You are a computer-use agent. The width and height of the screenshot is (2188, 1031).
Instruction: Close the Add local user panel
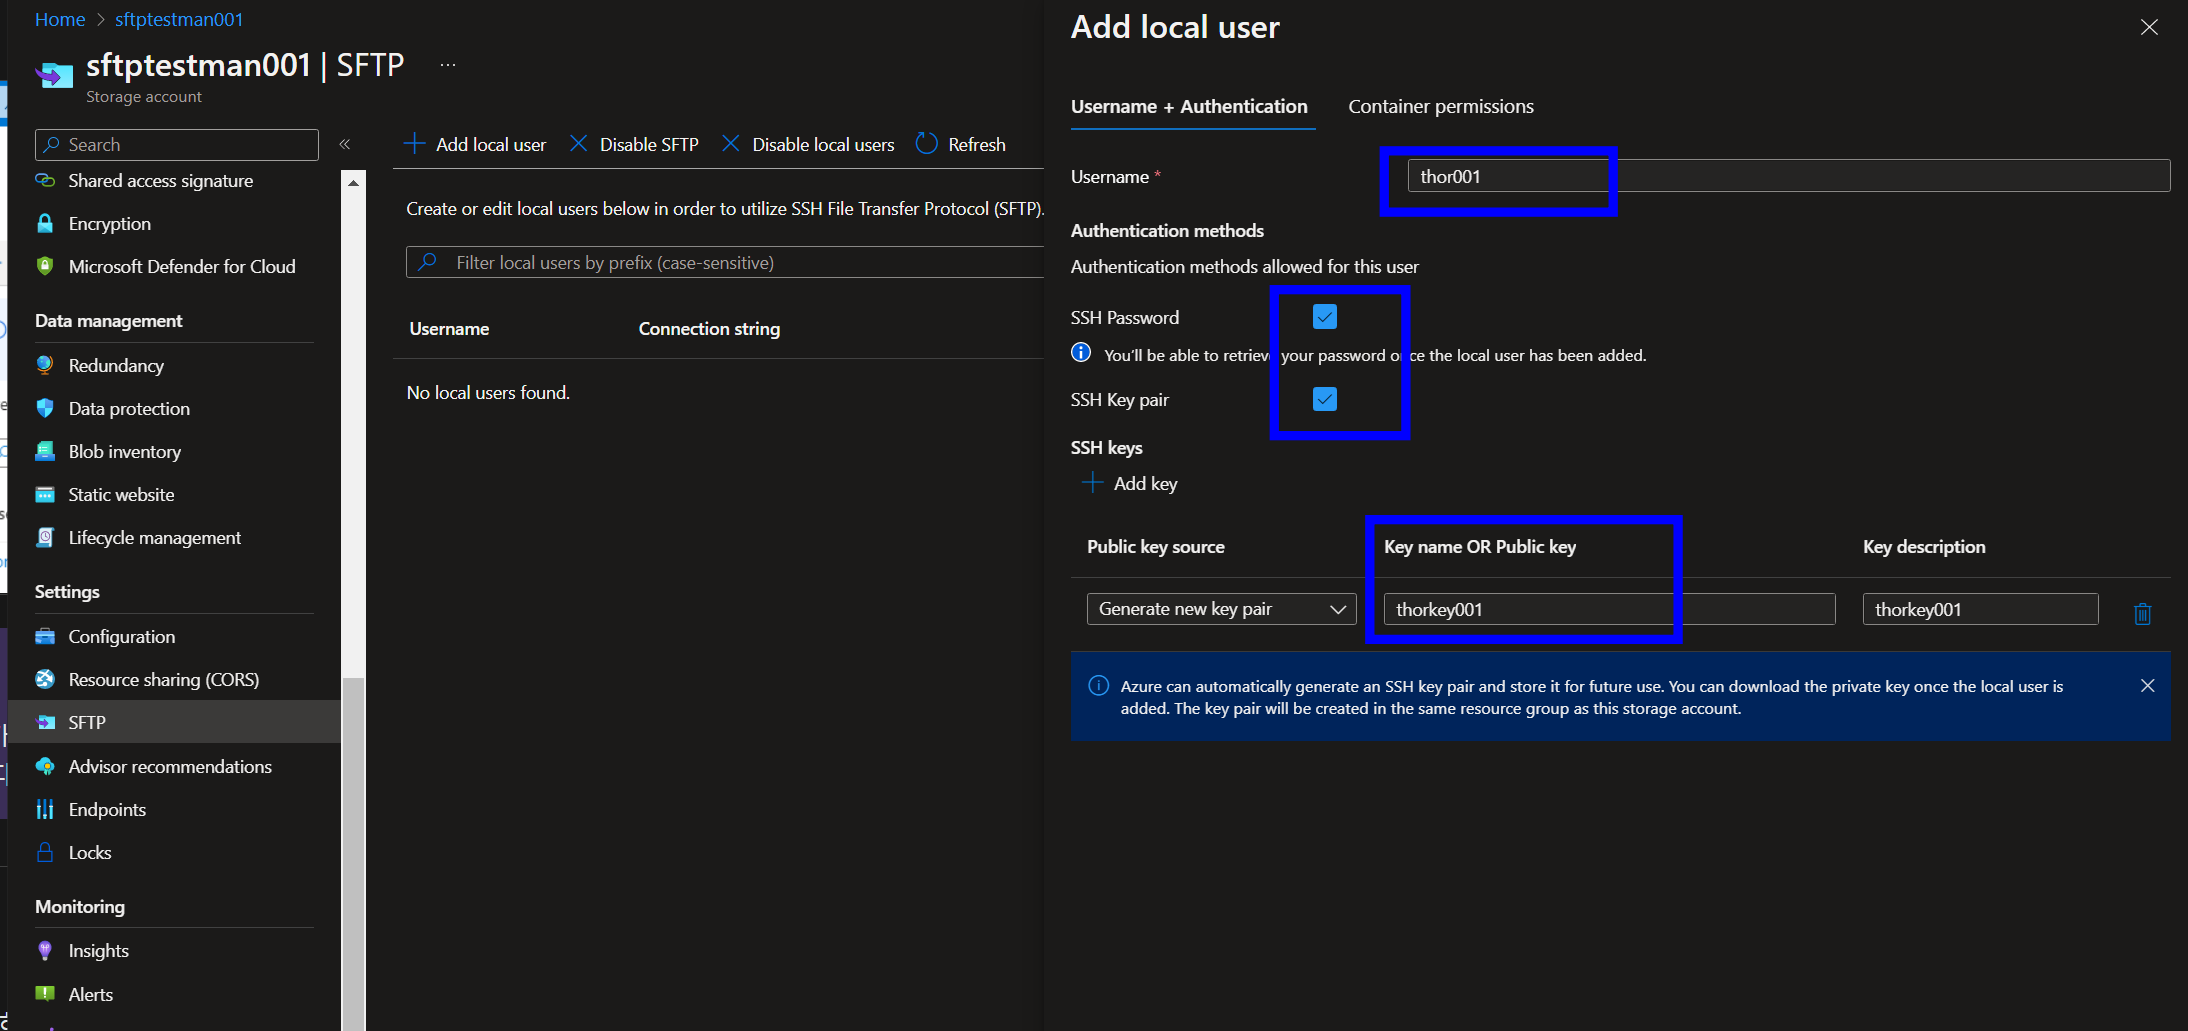pos(2149,27)
